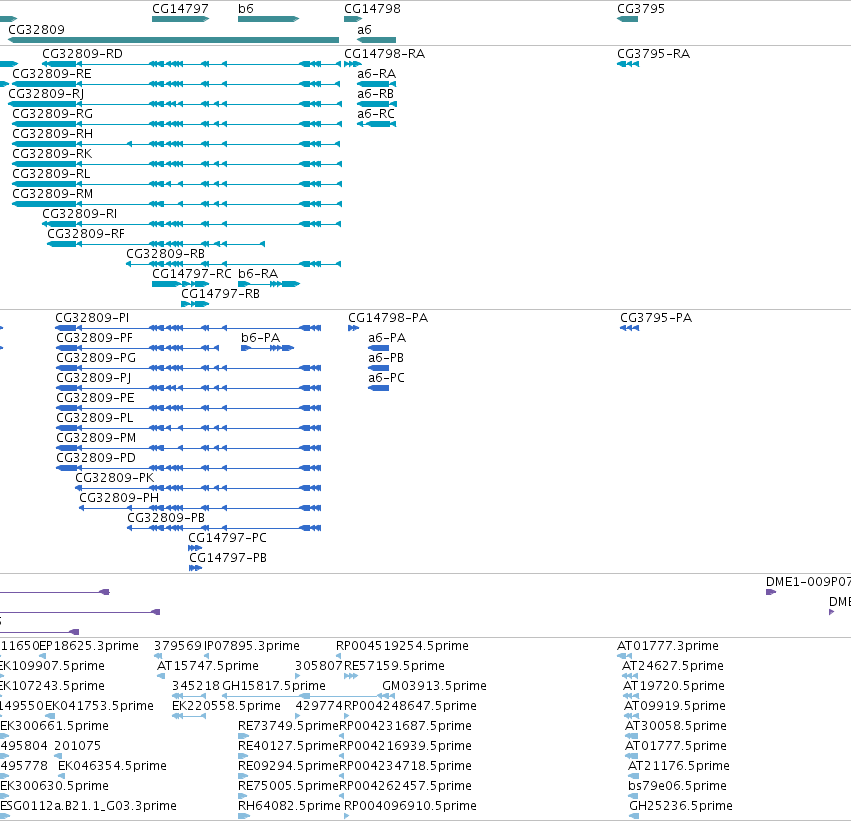Screen dimensions: 851x821
Task: Click EST ESG0112a.B21.1_G03.3prime label
Action: point(88,806)
